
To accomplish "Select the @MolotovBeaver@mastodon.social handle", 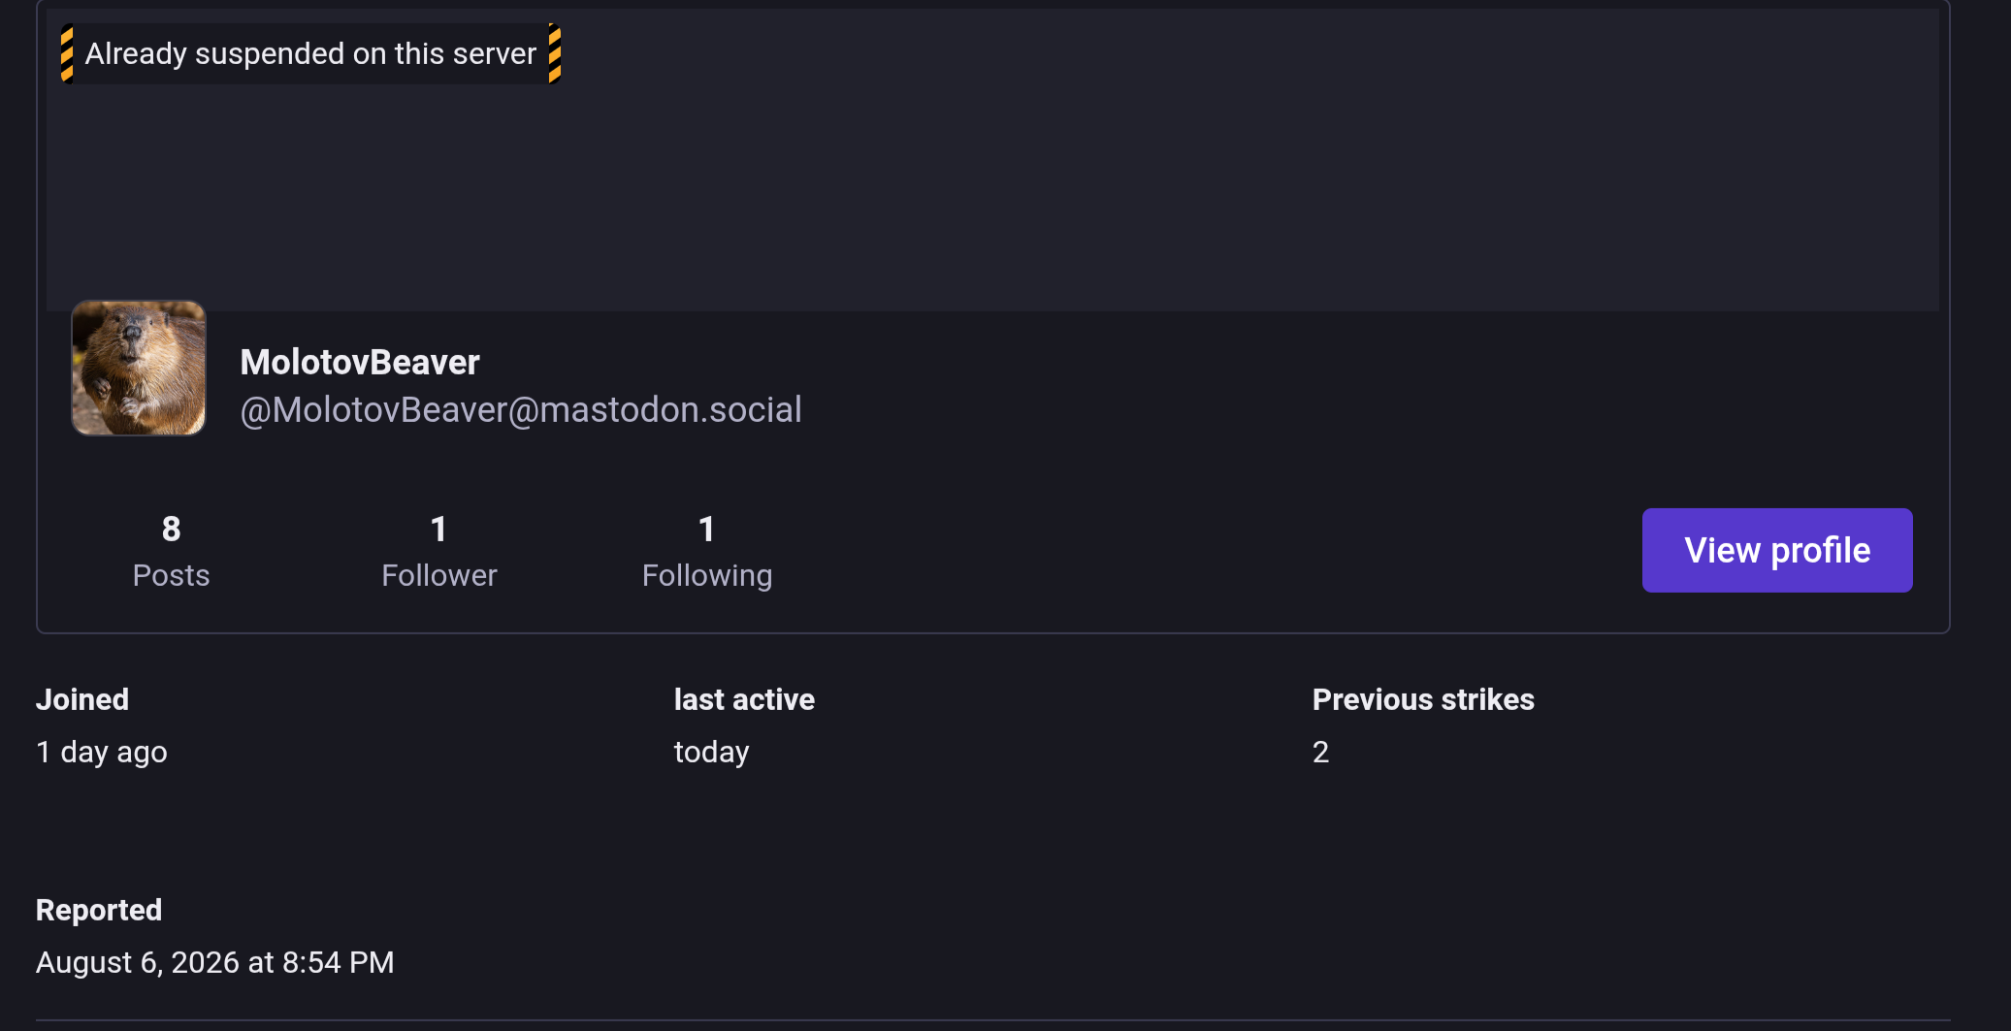I will pos(521,409).
